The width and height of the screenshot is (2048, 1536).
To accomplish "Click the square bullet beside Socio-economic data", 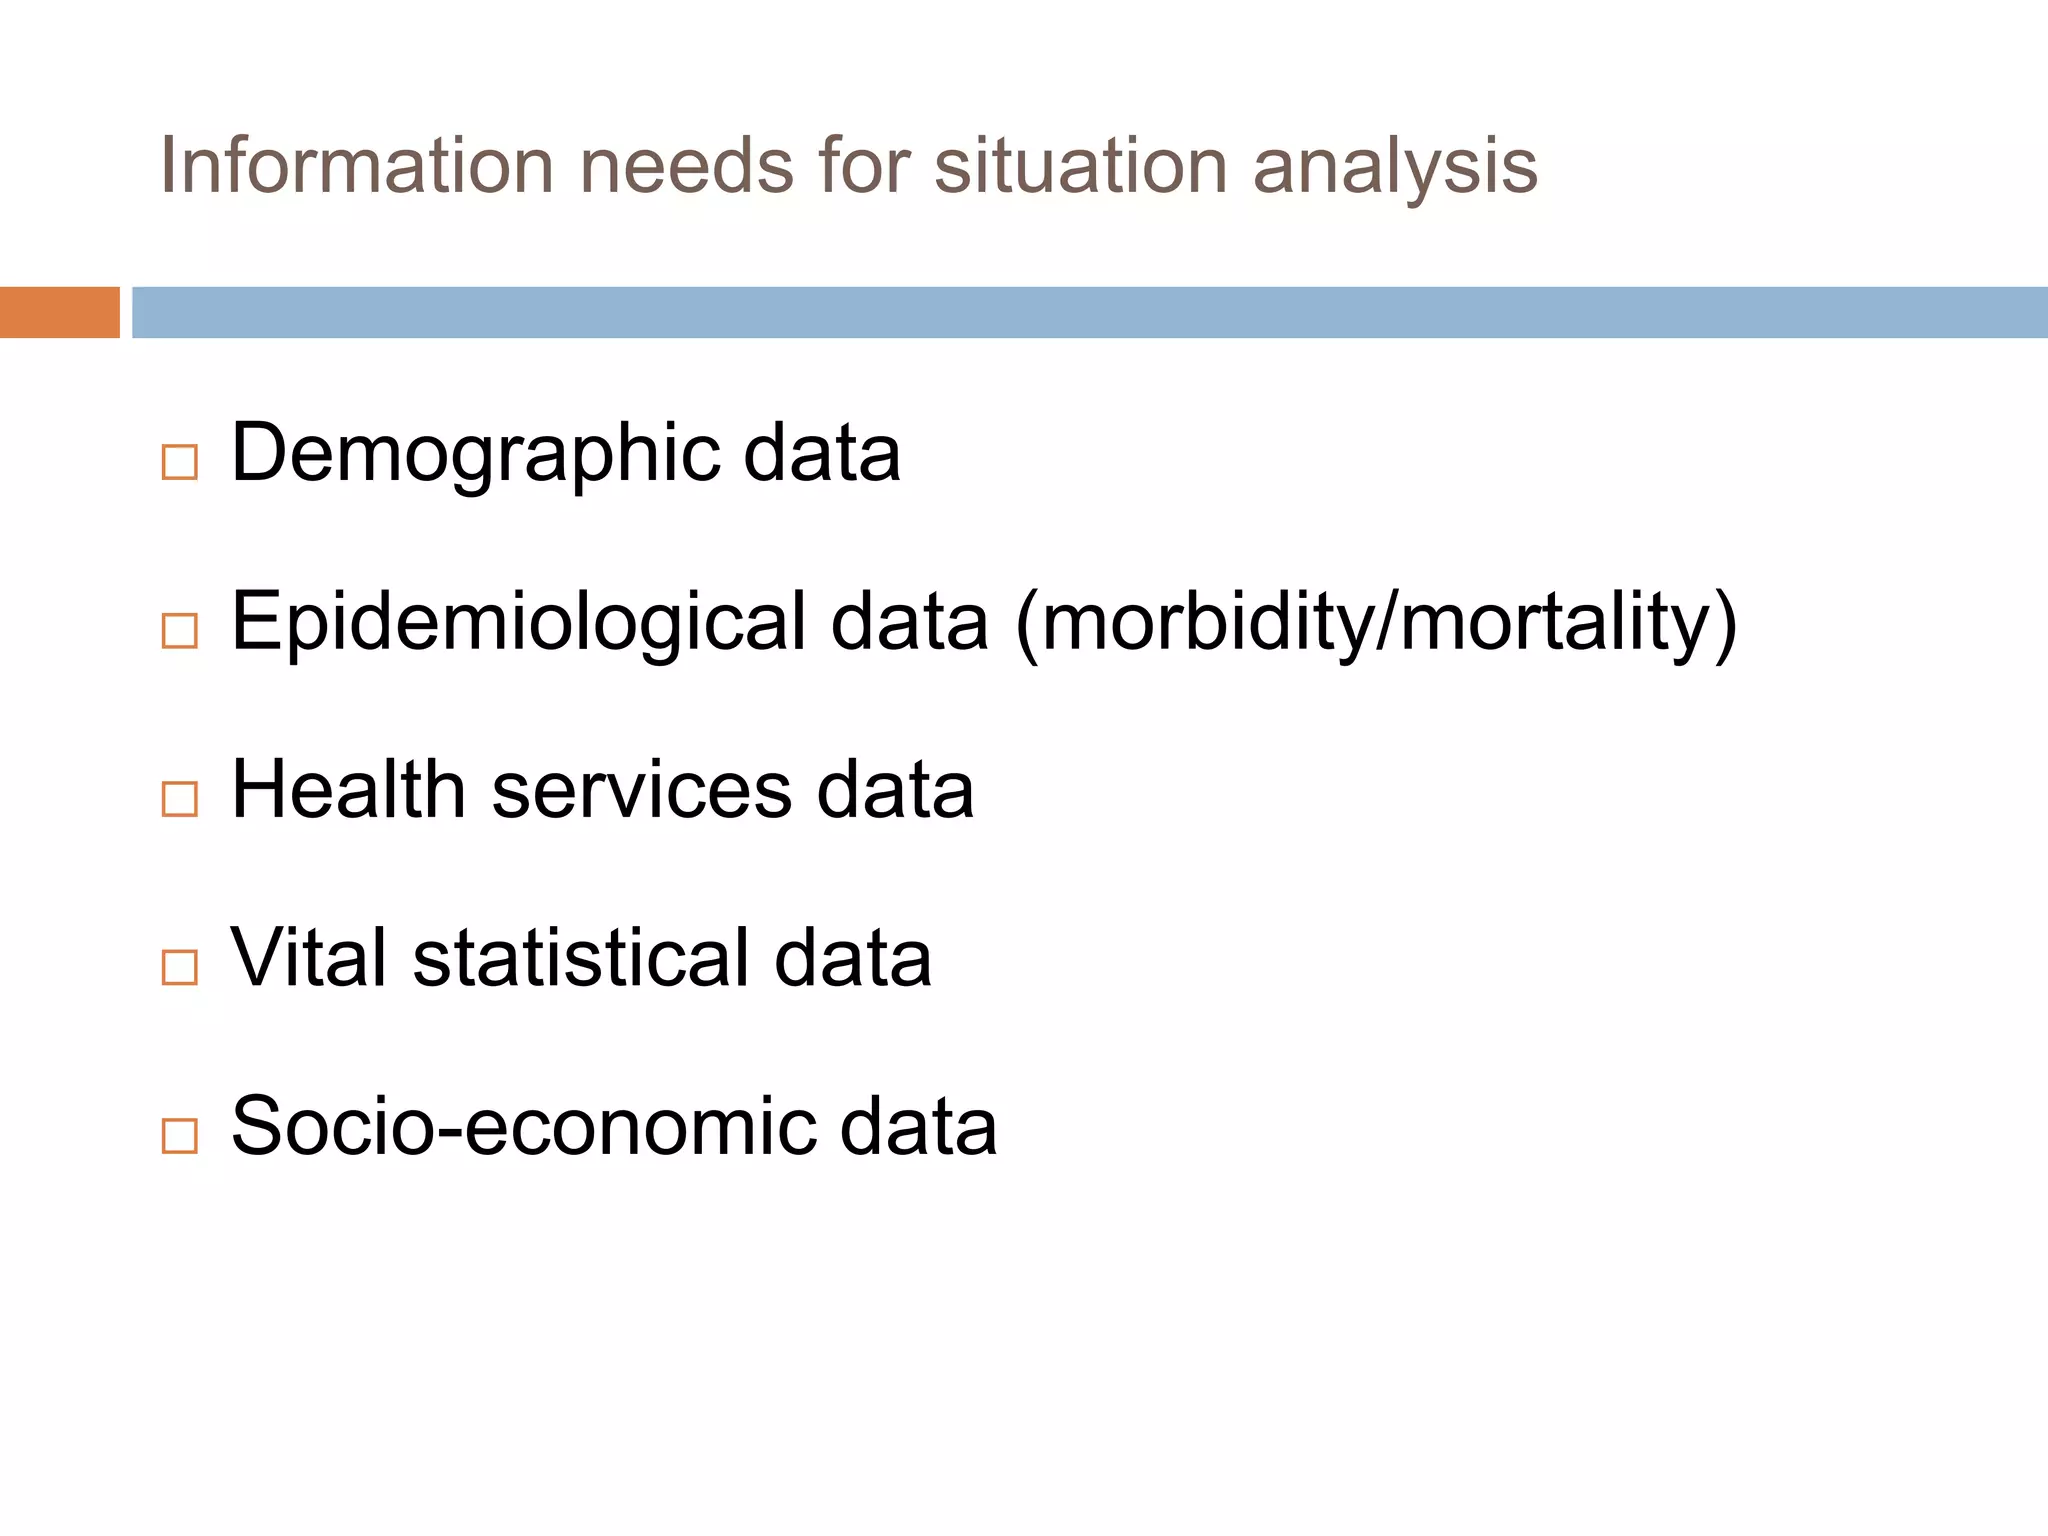I will (179, 1136).
